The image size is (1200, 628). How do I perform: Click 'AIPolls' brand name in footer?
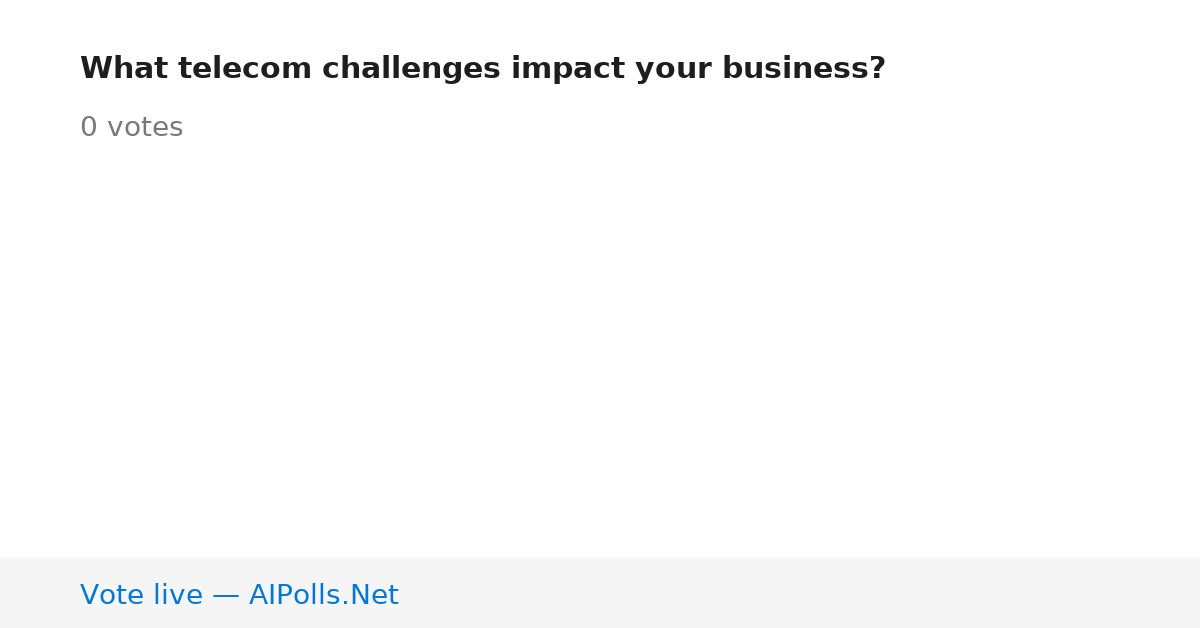296,595
